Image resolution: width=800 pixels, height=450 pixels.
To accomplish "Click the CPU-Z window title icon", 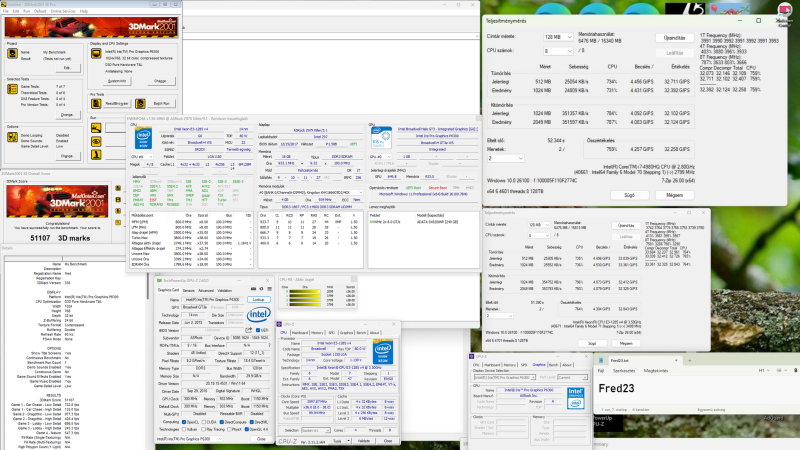I will tap(279, 324).
